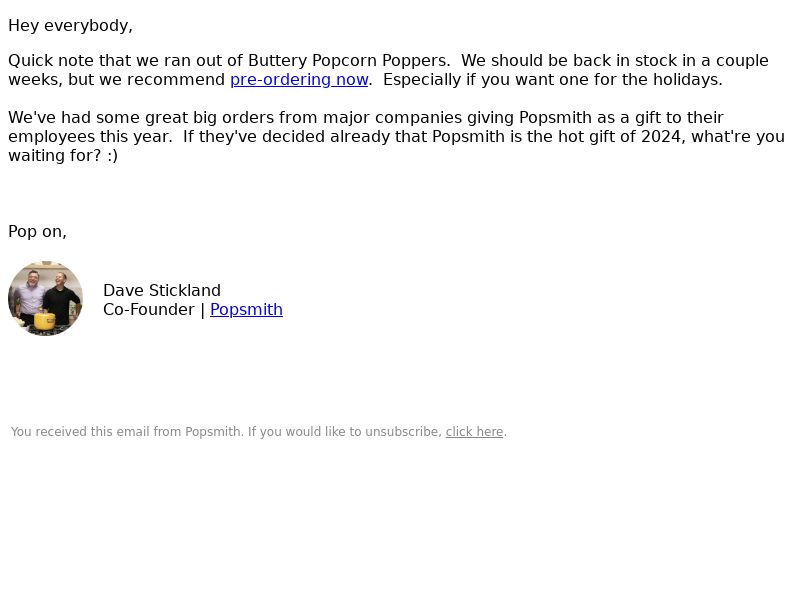Click the man in the lavender shirt
Image resolution: width=800 pixels, height=600 pixels.
click(x=30, y=296)
